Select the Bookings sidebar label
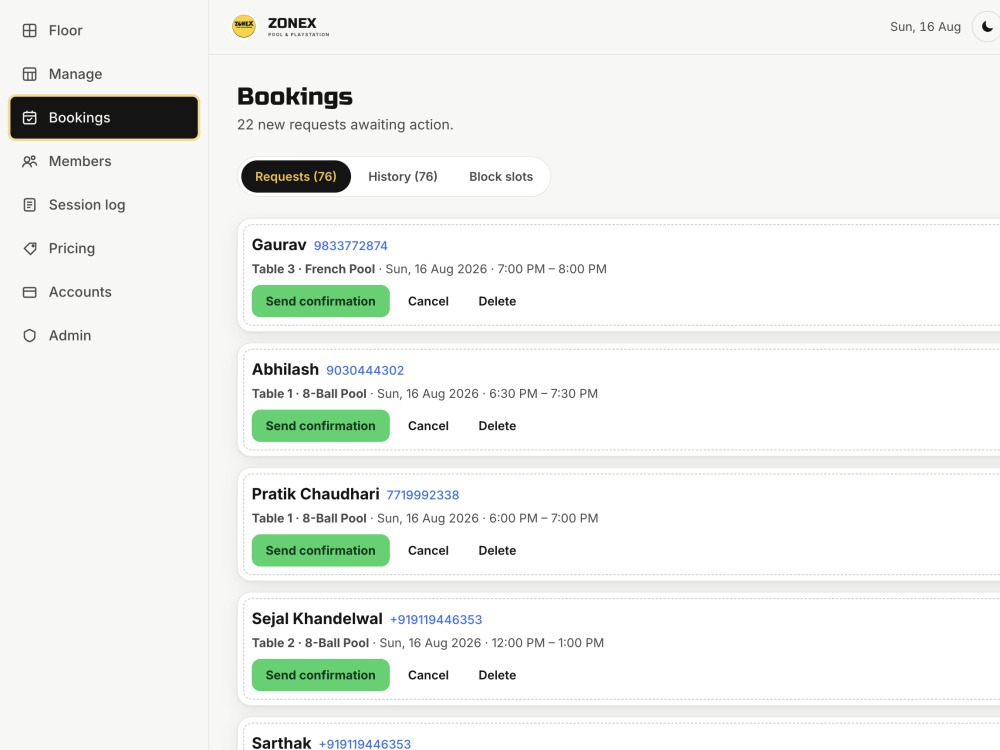Viewport: 1000px width, 750px height. 79,117
